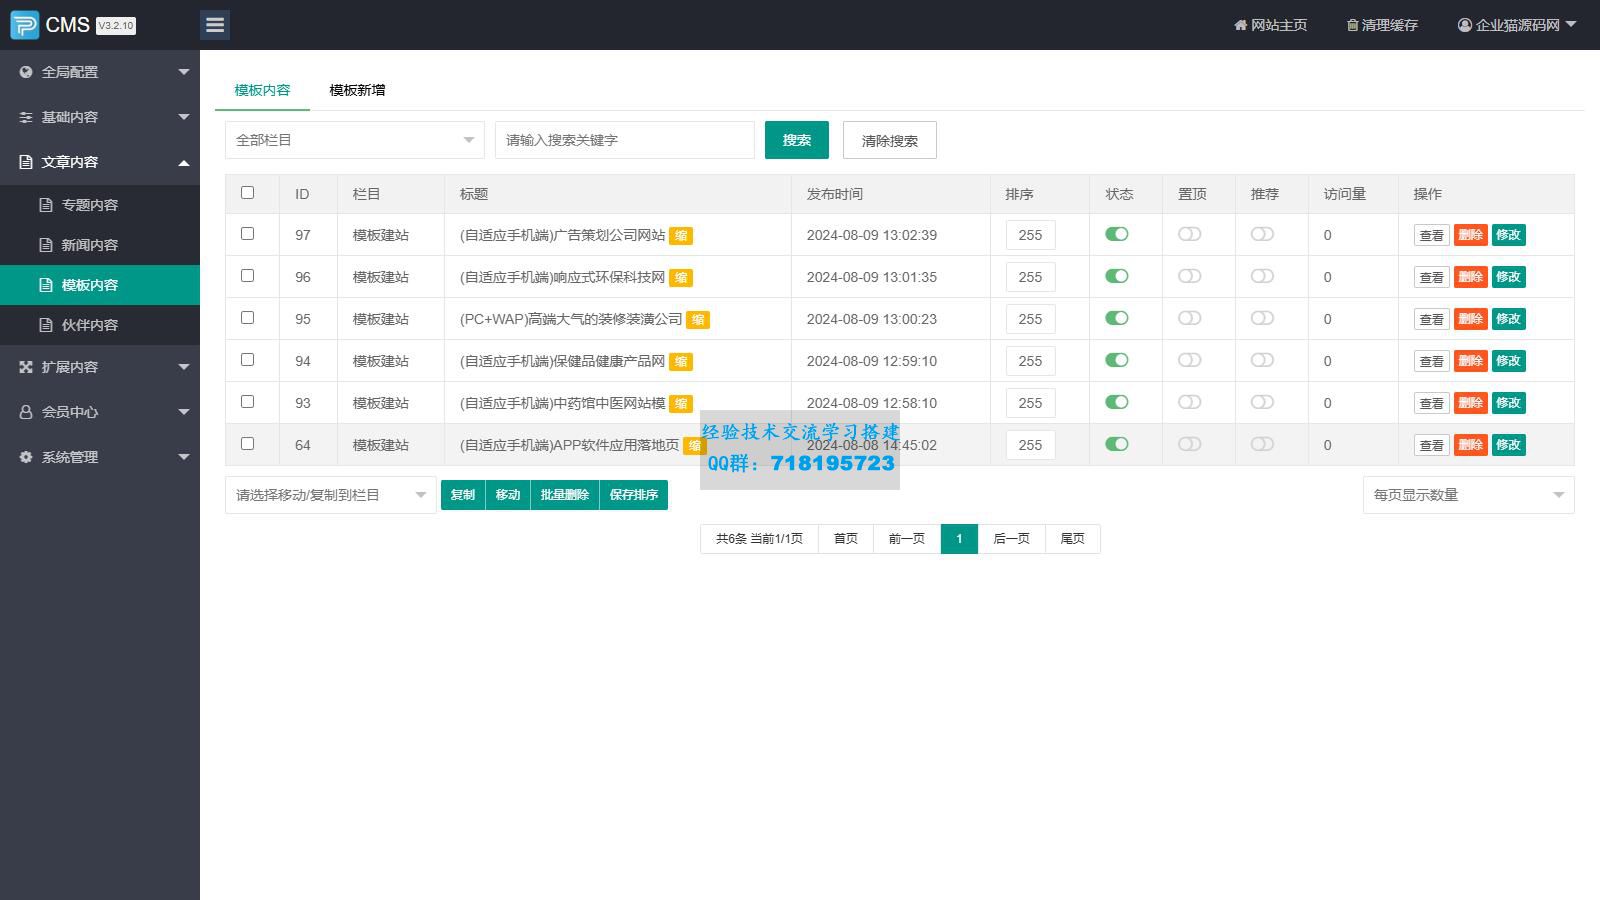
Task: Click the file icon beside 专题内容
Action: pyautogui.click(x=46, y=205)
